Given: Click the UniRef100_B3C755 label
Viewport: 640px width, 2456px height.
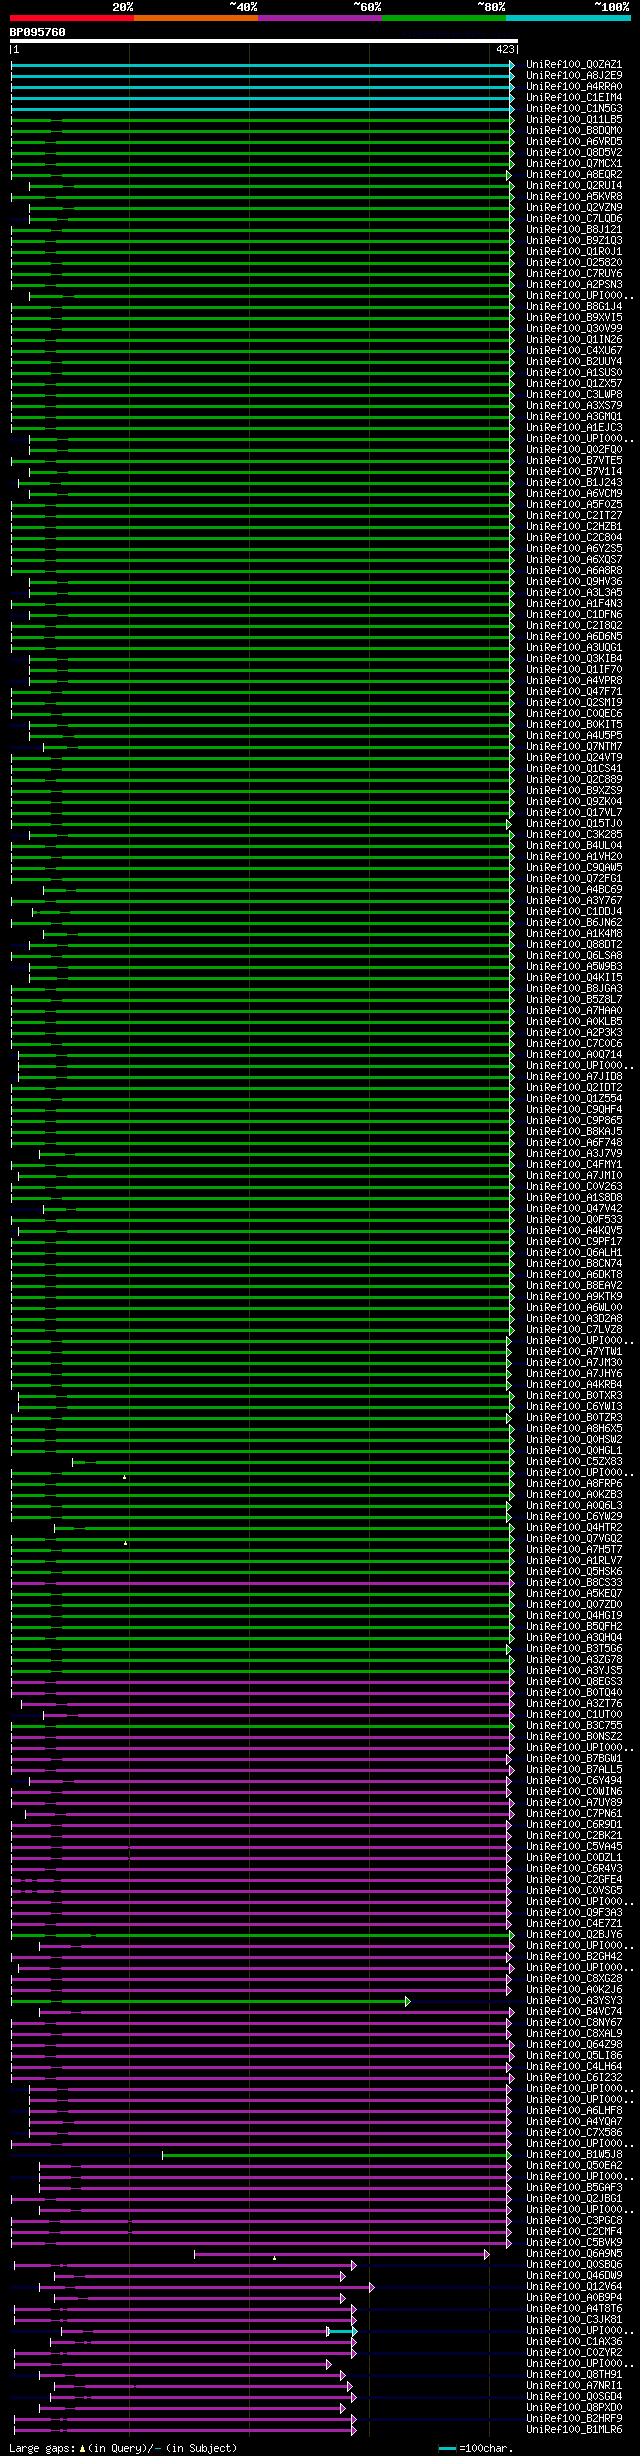Looking at the screenshot, I should [574, 1726].
